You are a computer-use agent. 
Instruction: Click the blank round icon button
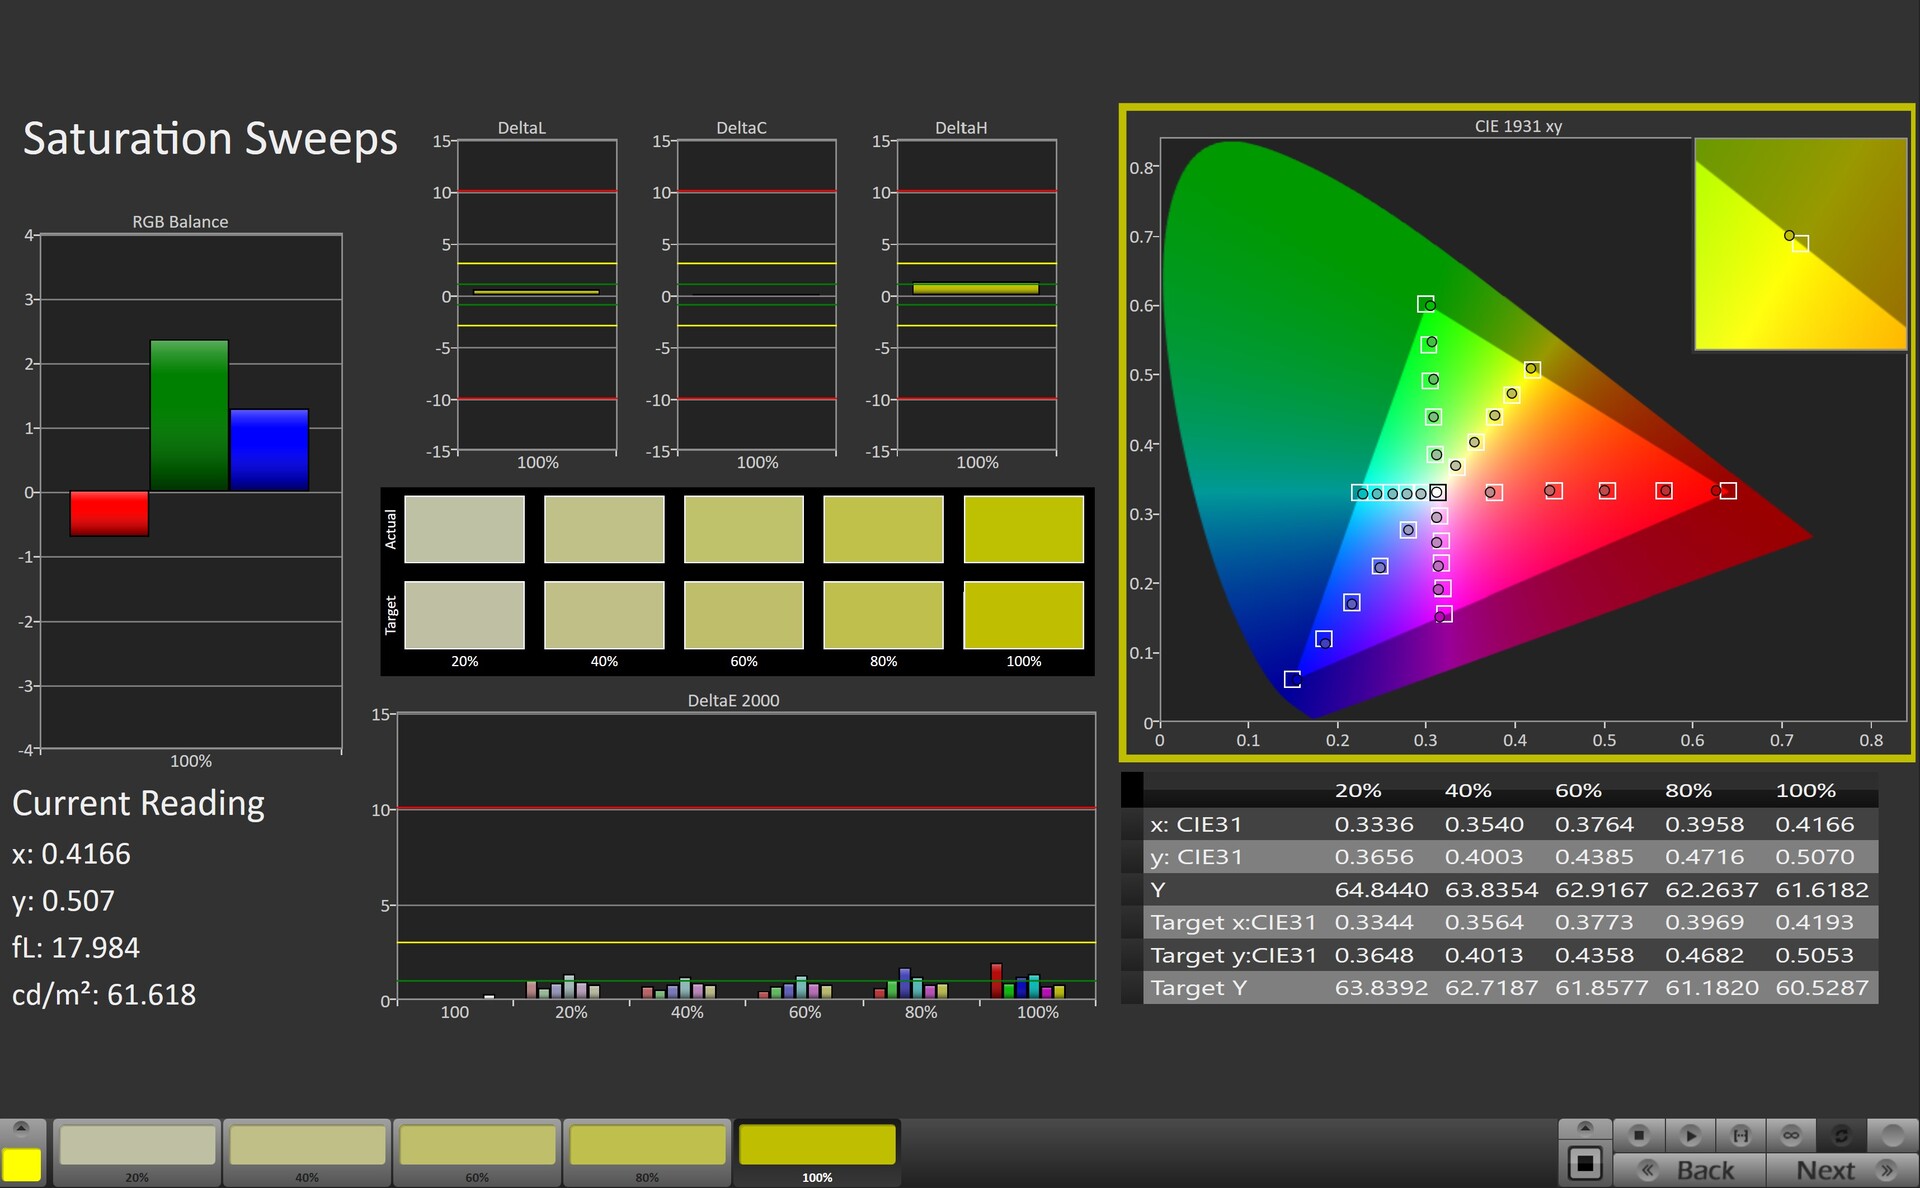pos(1892,1135)
